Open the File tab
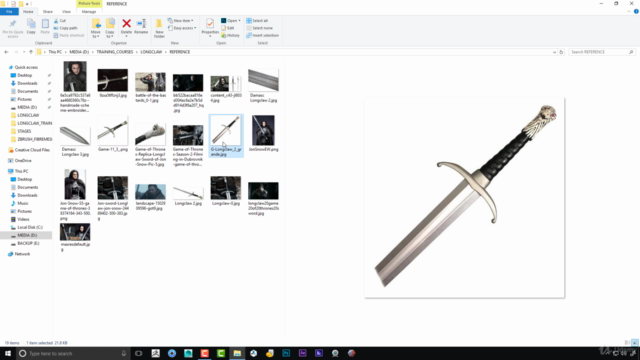 click(9, 12)
